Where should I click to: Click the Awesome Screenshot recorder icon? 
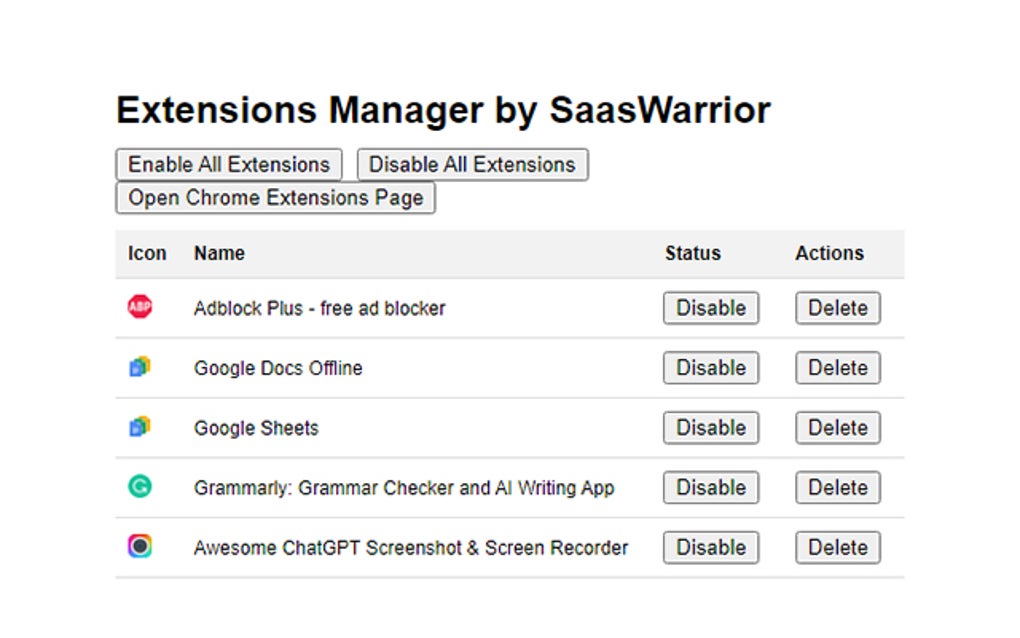tap(140, 546)
